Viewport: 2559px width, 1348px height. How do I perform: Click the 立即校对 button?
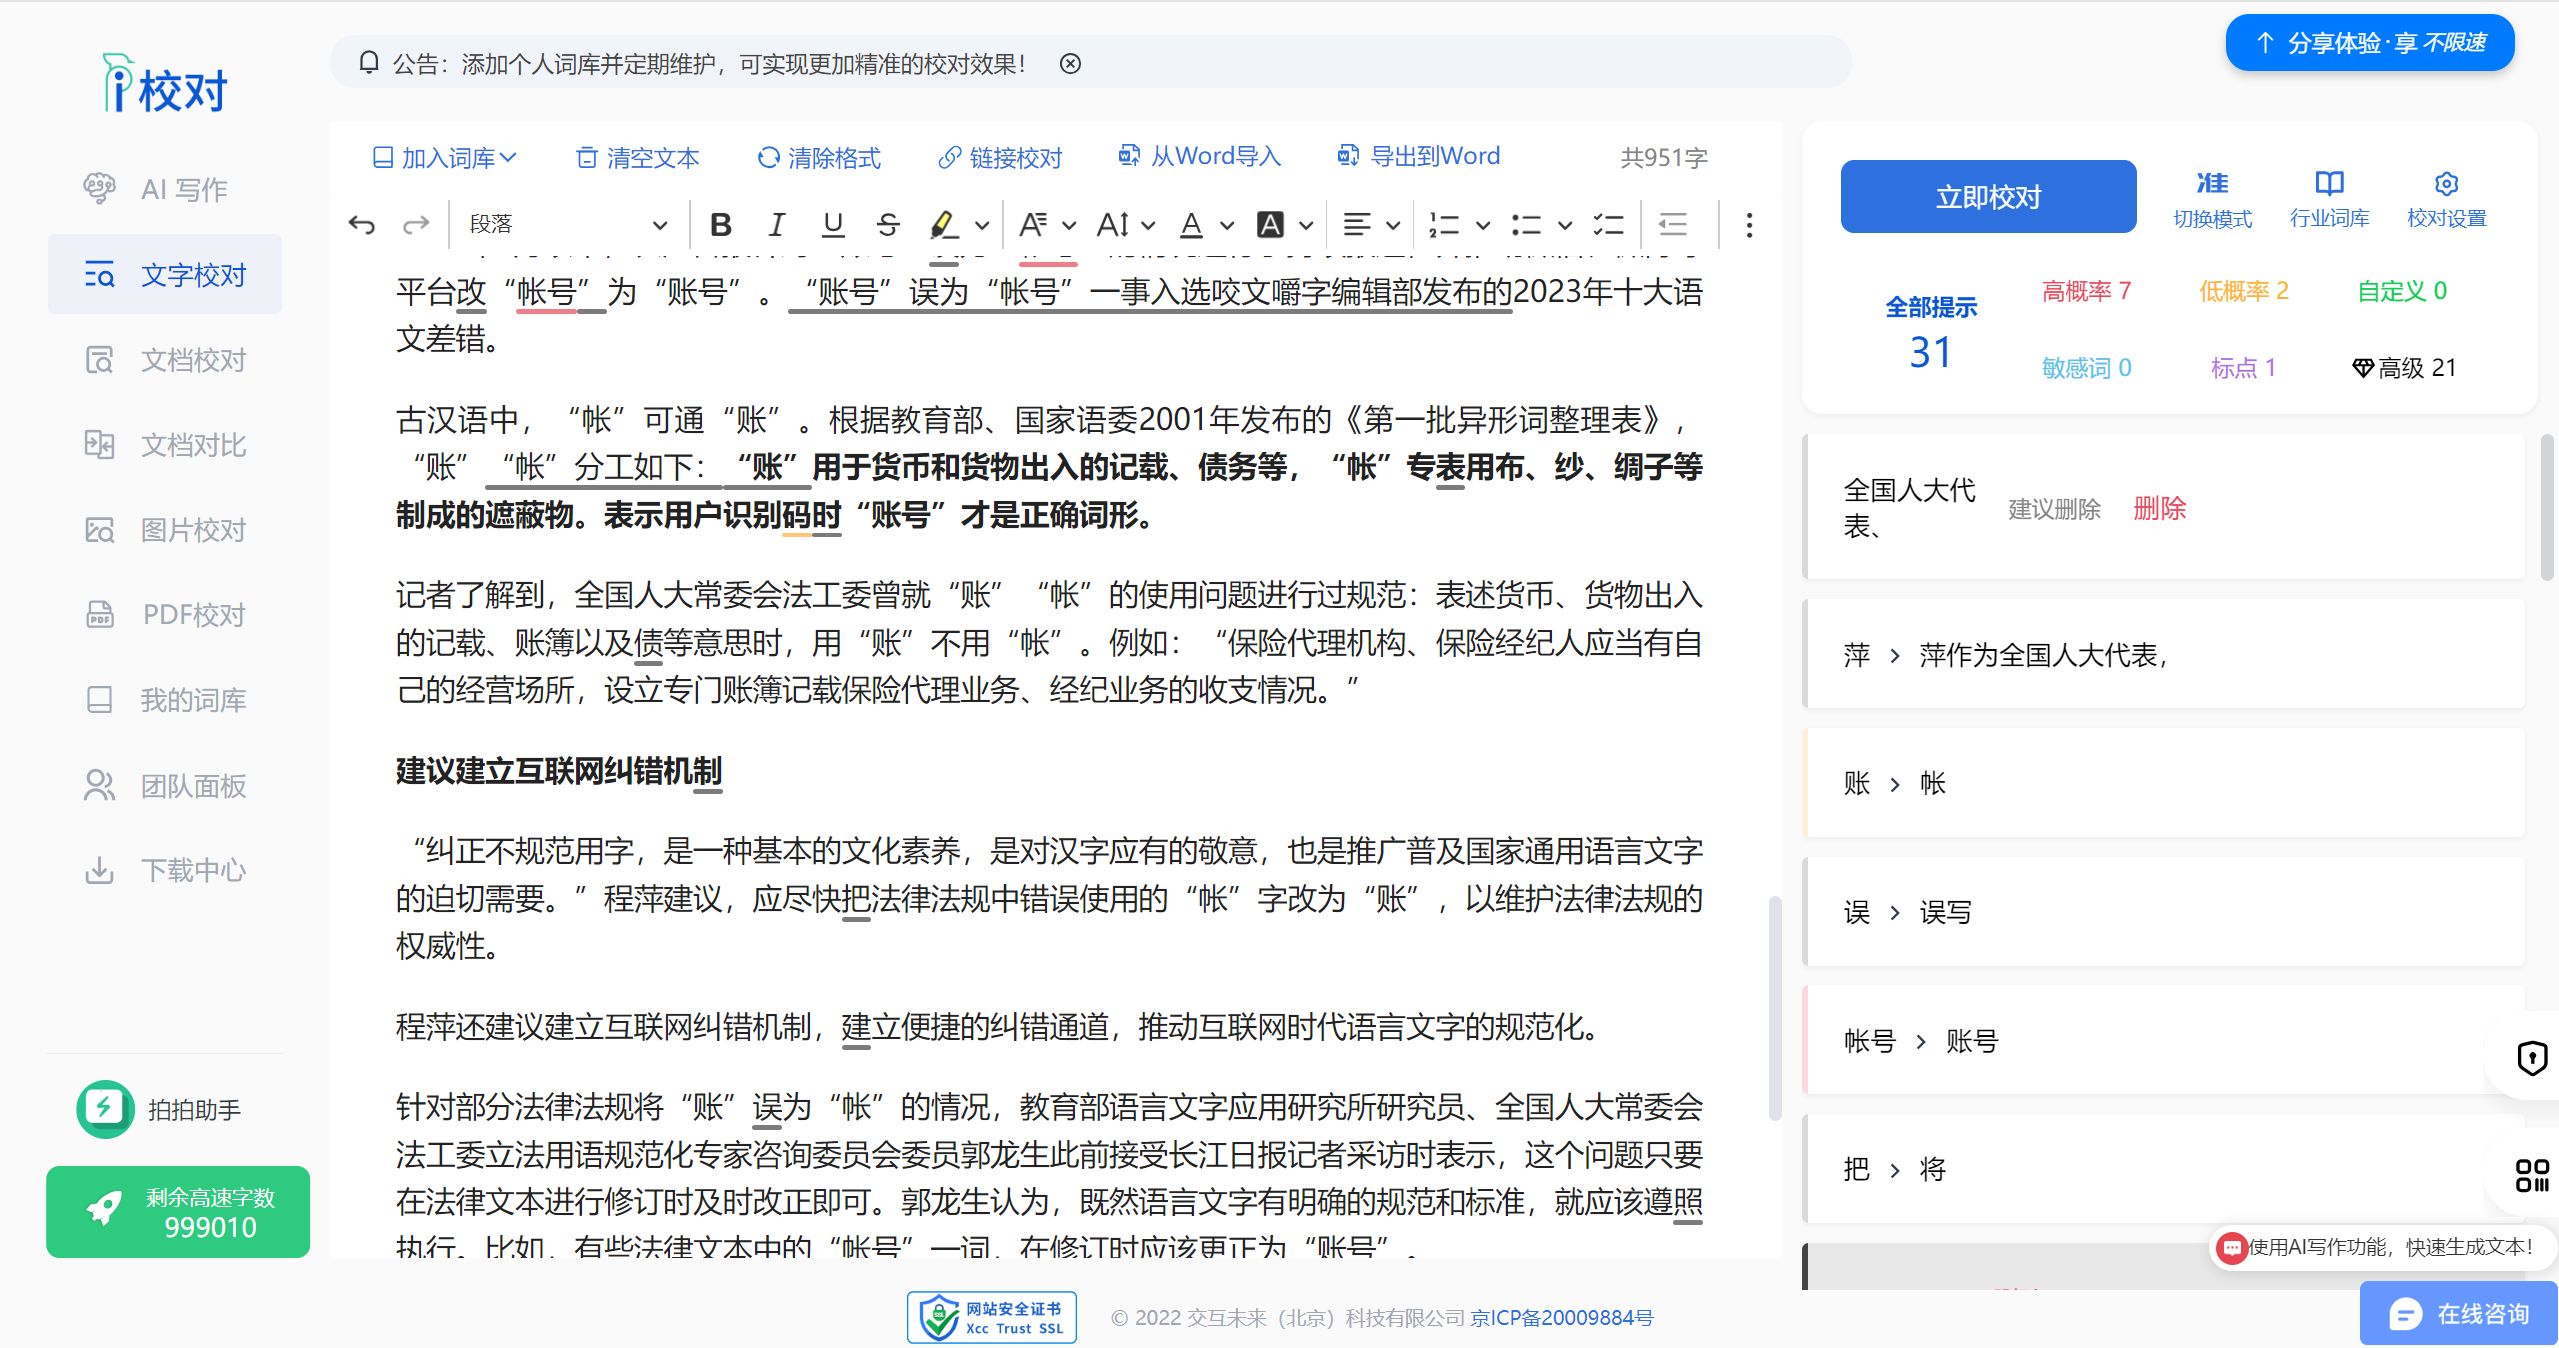pos(1988,197)
